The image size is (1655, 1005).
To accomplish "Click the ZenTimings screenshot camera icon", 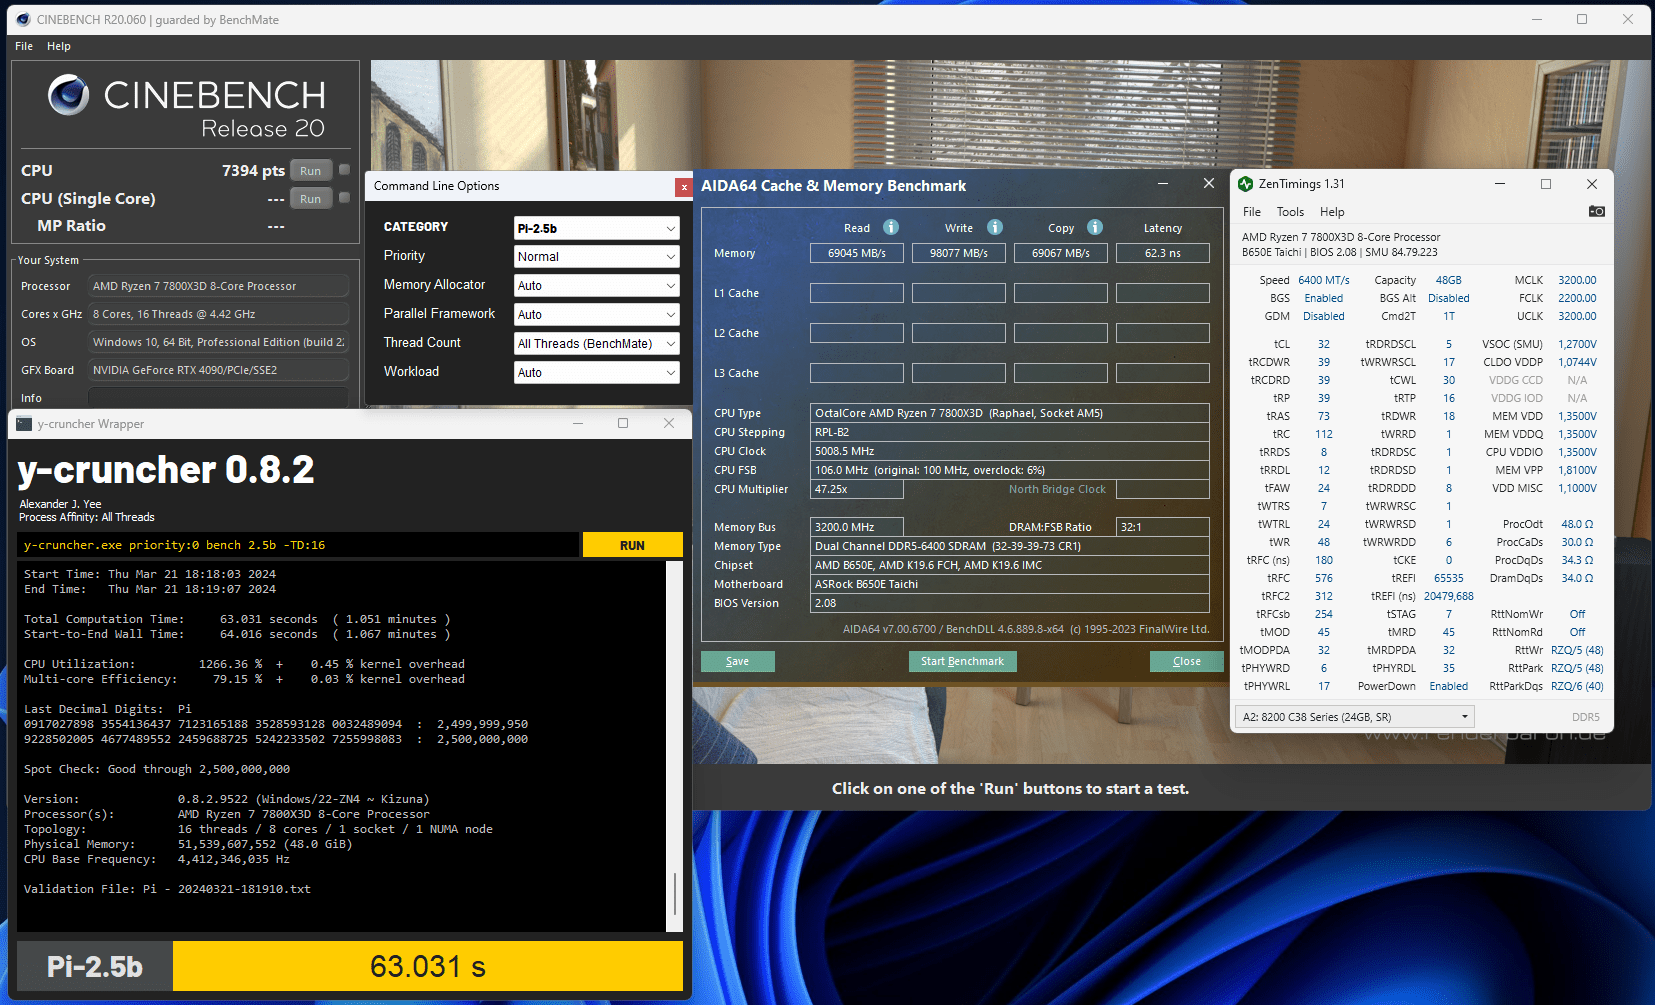I will (1596, 211).
